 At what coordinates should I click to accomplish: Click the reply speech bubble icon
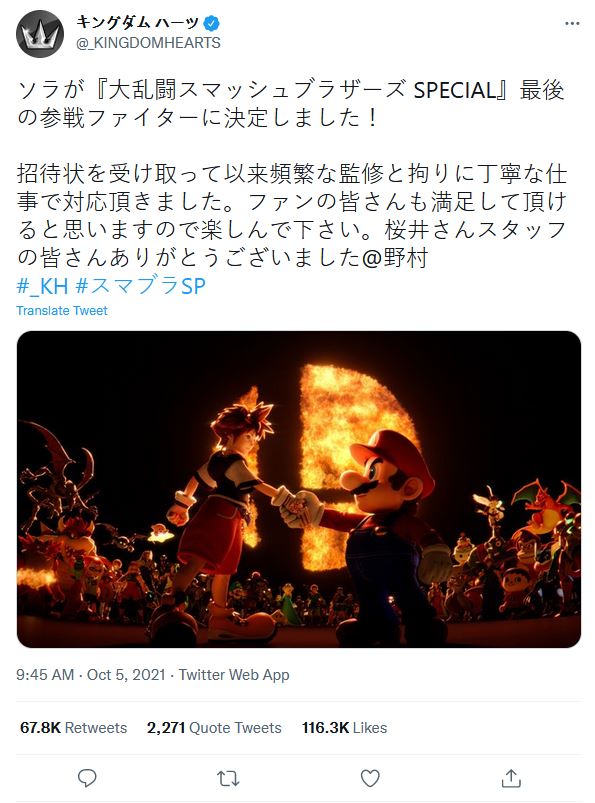87,778
